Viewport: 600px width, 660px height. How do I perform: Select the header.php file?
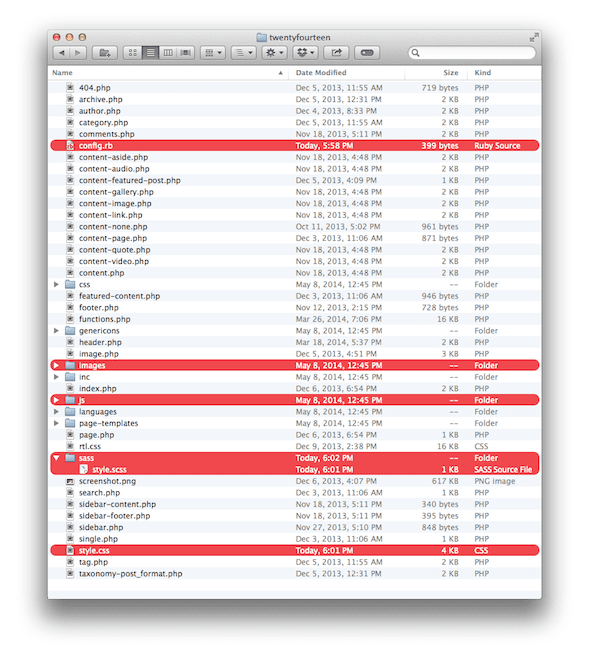coord(295,342)
